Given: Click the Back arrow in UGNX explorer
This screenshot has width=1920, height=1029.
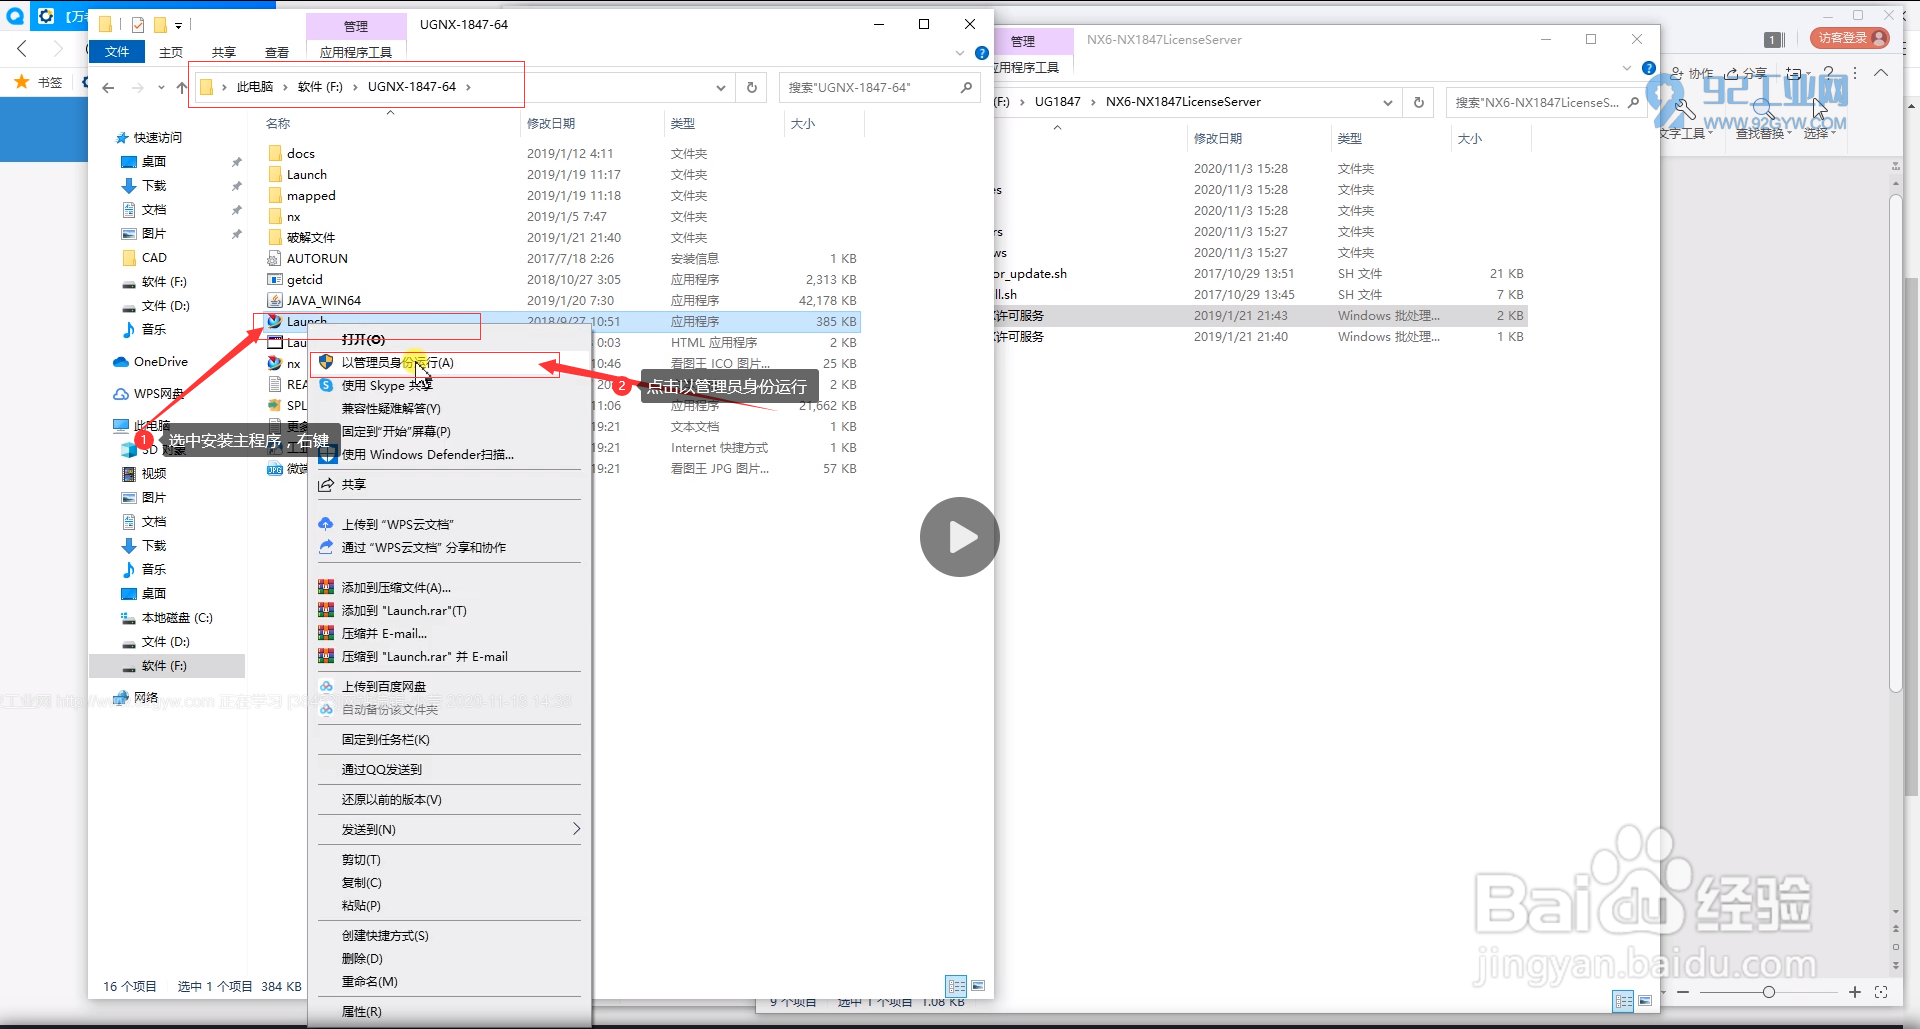Looking at the screenshot, I should pos(108,87).
